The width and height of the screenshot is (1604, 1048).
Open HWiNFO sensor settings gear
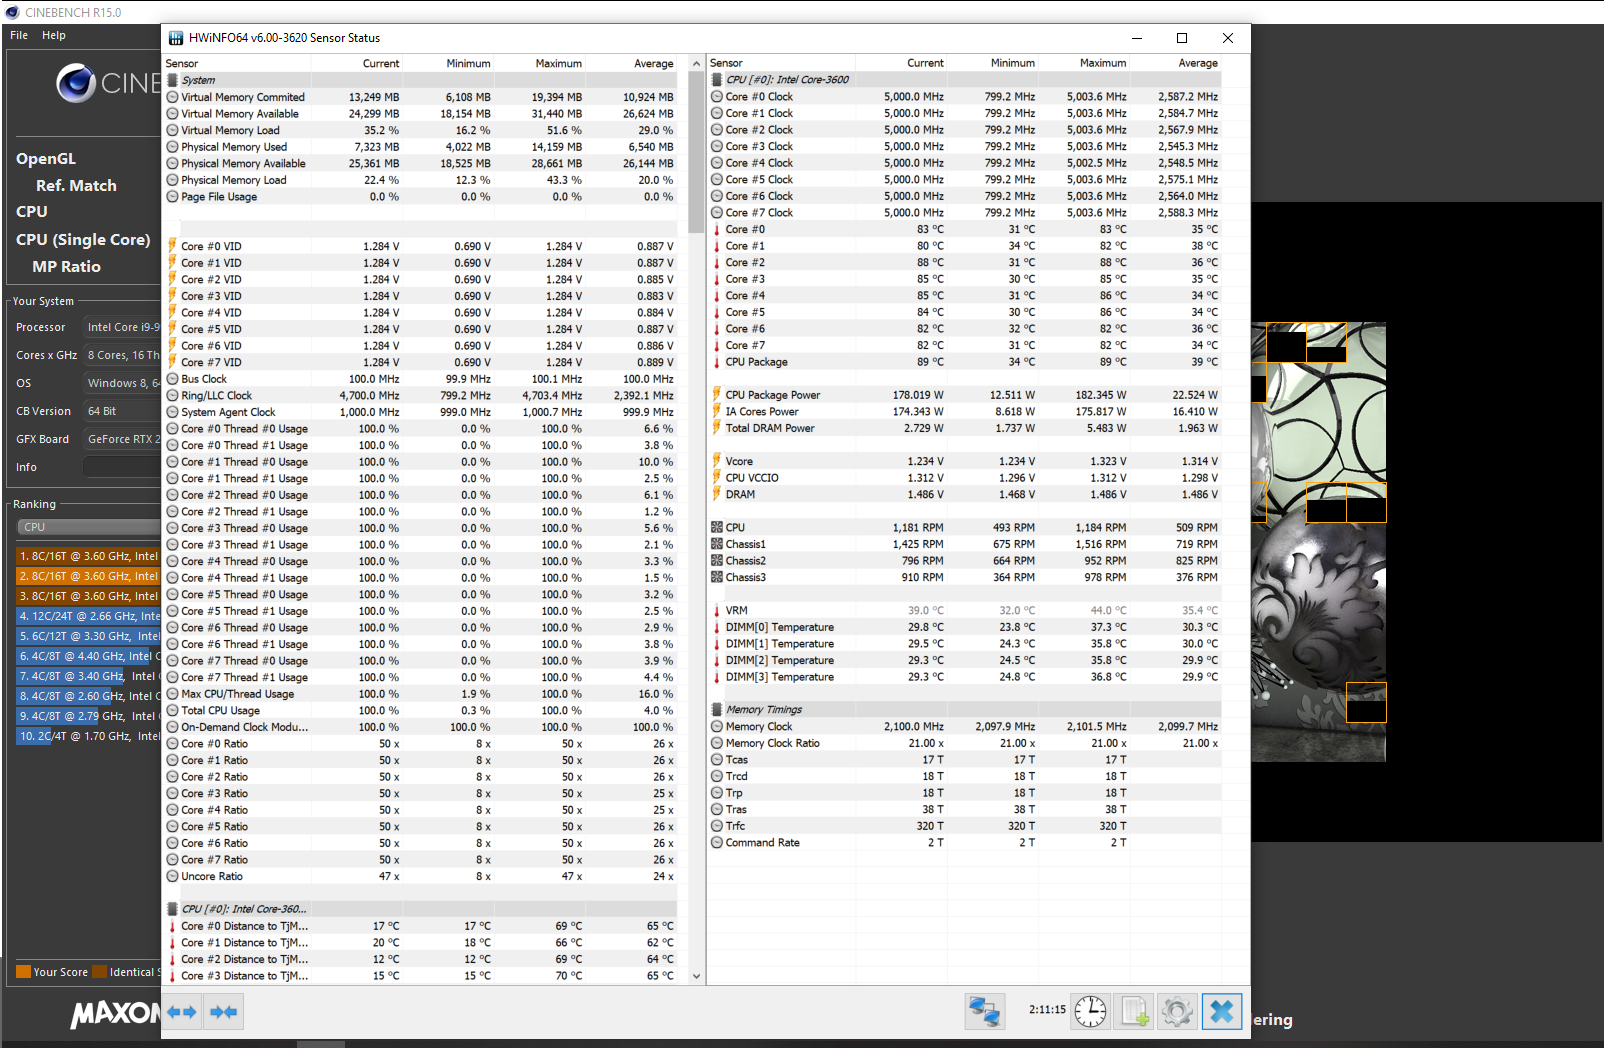[1177, 1012]
